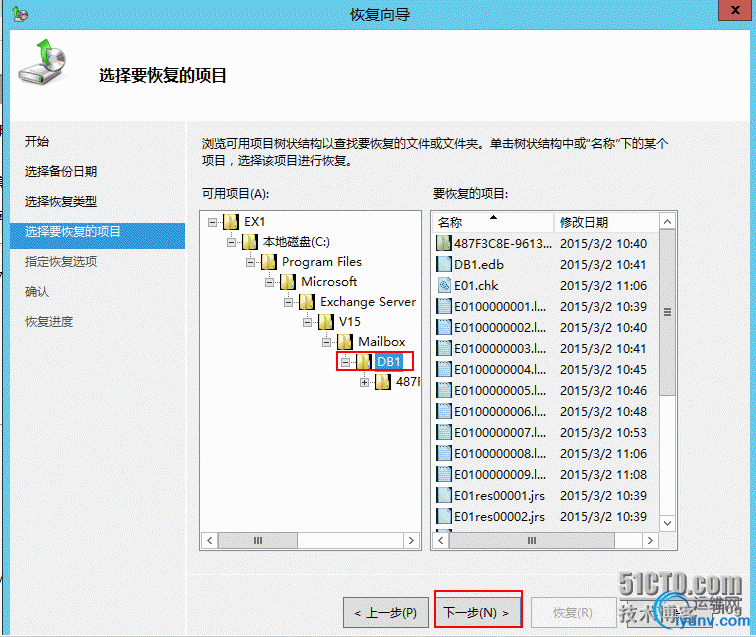Click tree scroll left arrow
The width and height of the screenshot is (756, 637).
[210, 541]
